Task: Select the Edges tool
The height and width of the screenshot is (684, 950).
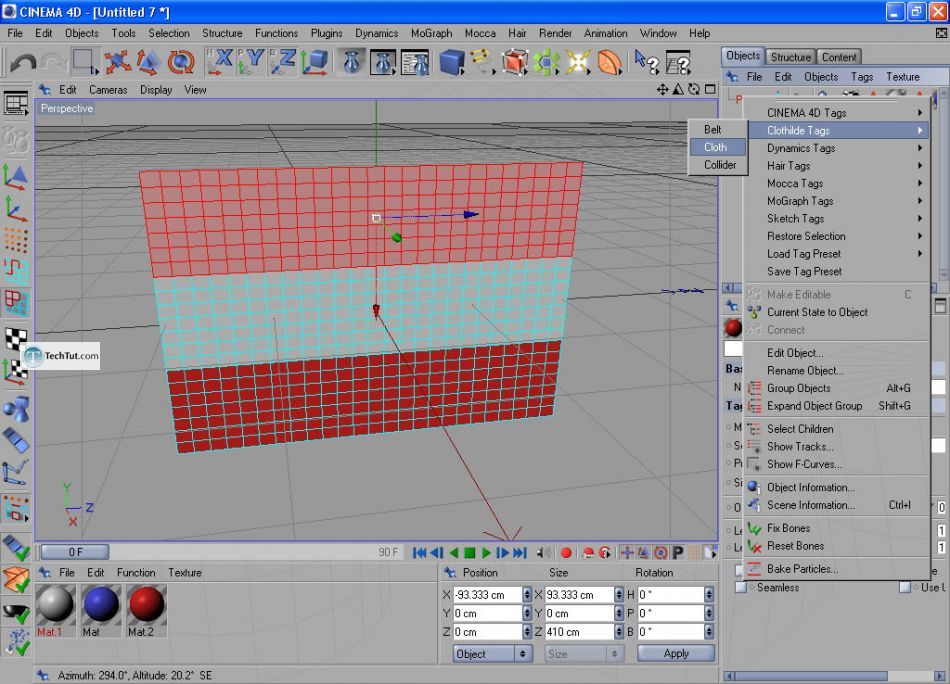Action: (x=16, y=271)
